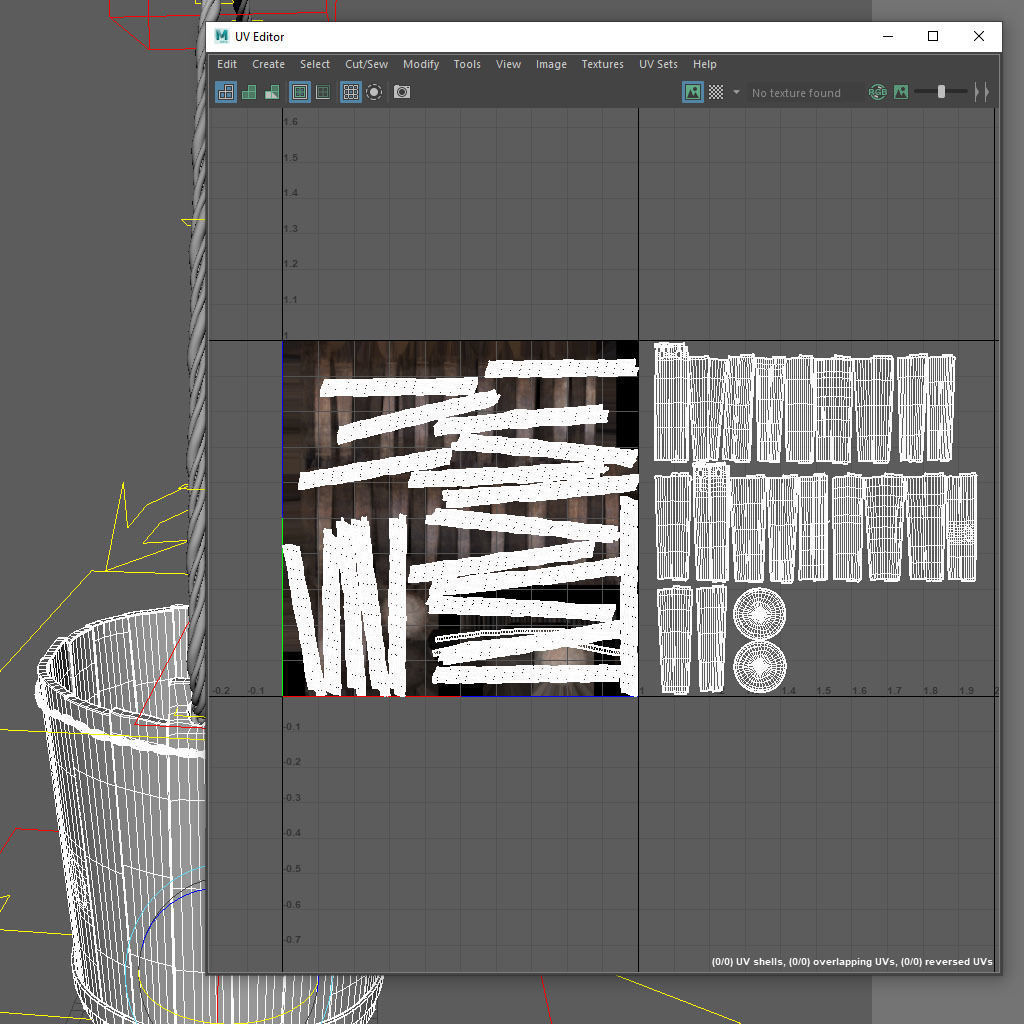
Task: Minimize the UV Editor window
Action: click(x=888, y=37)
